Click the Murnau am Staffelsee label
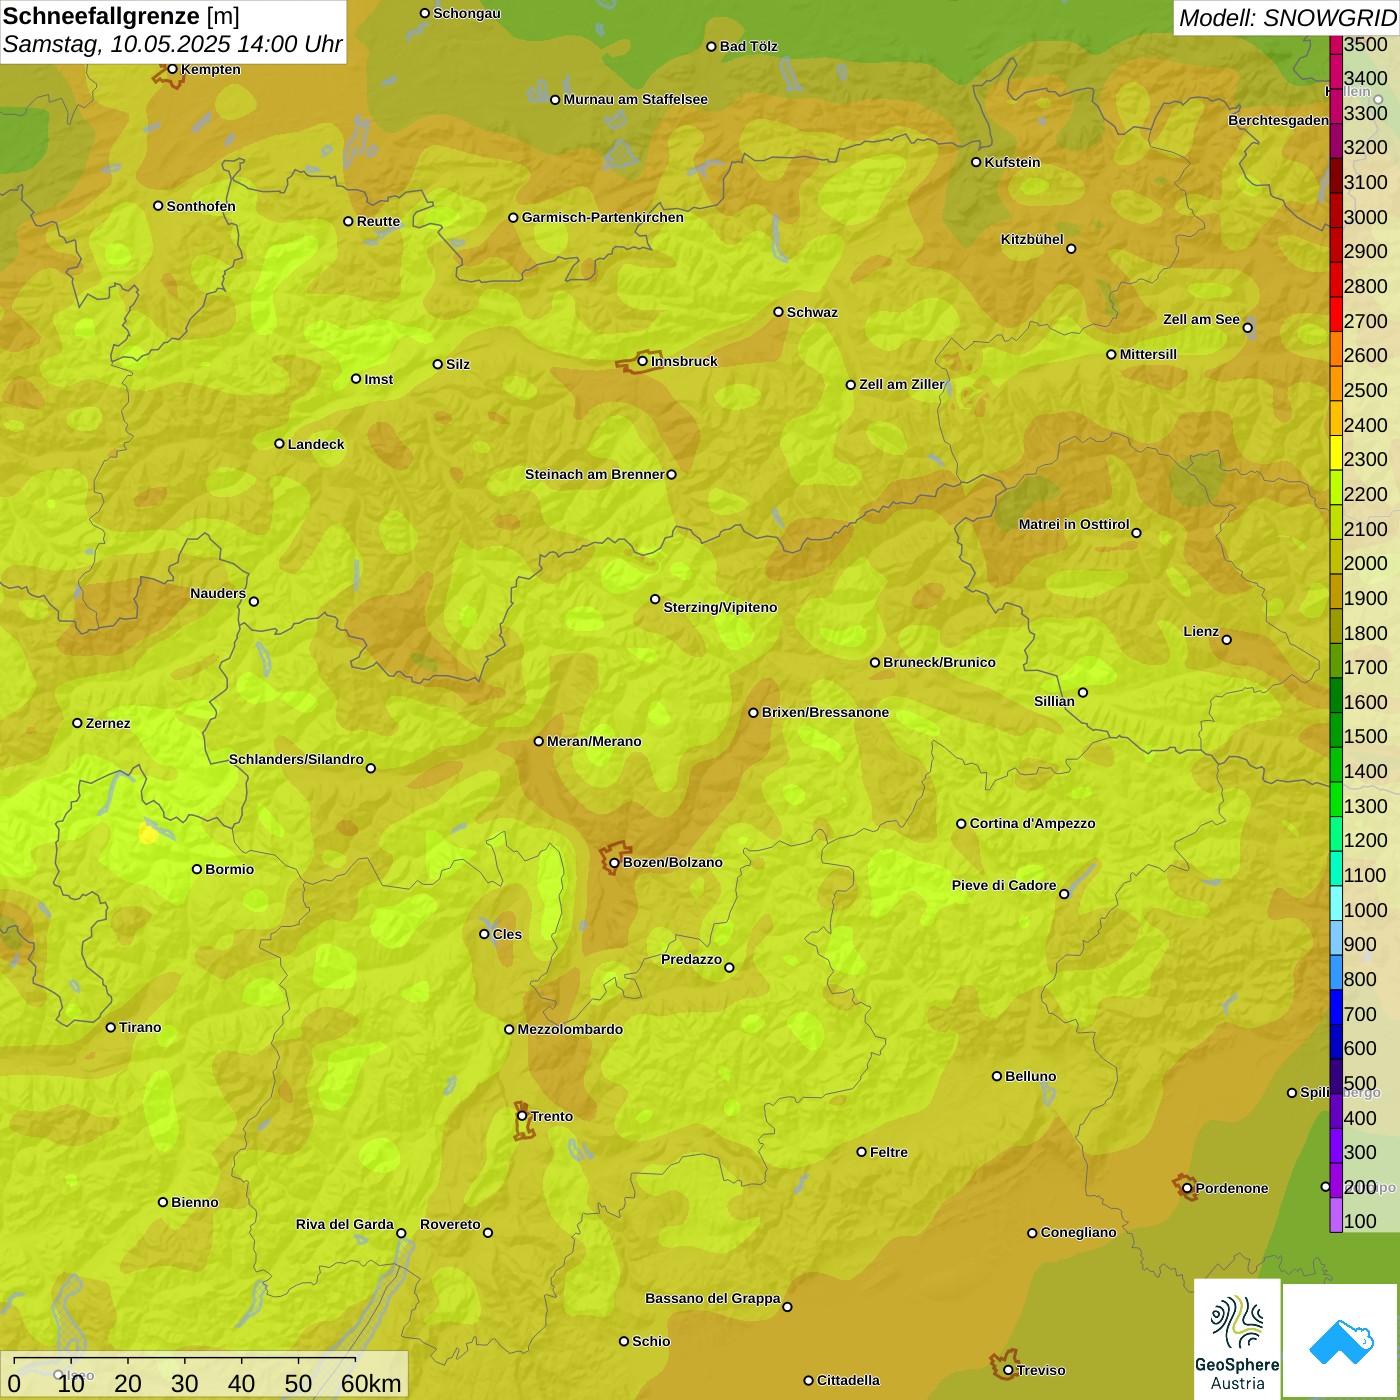This screenshot has width=1400, height=1400. (635, 99)
